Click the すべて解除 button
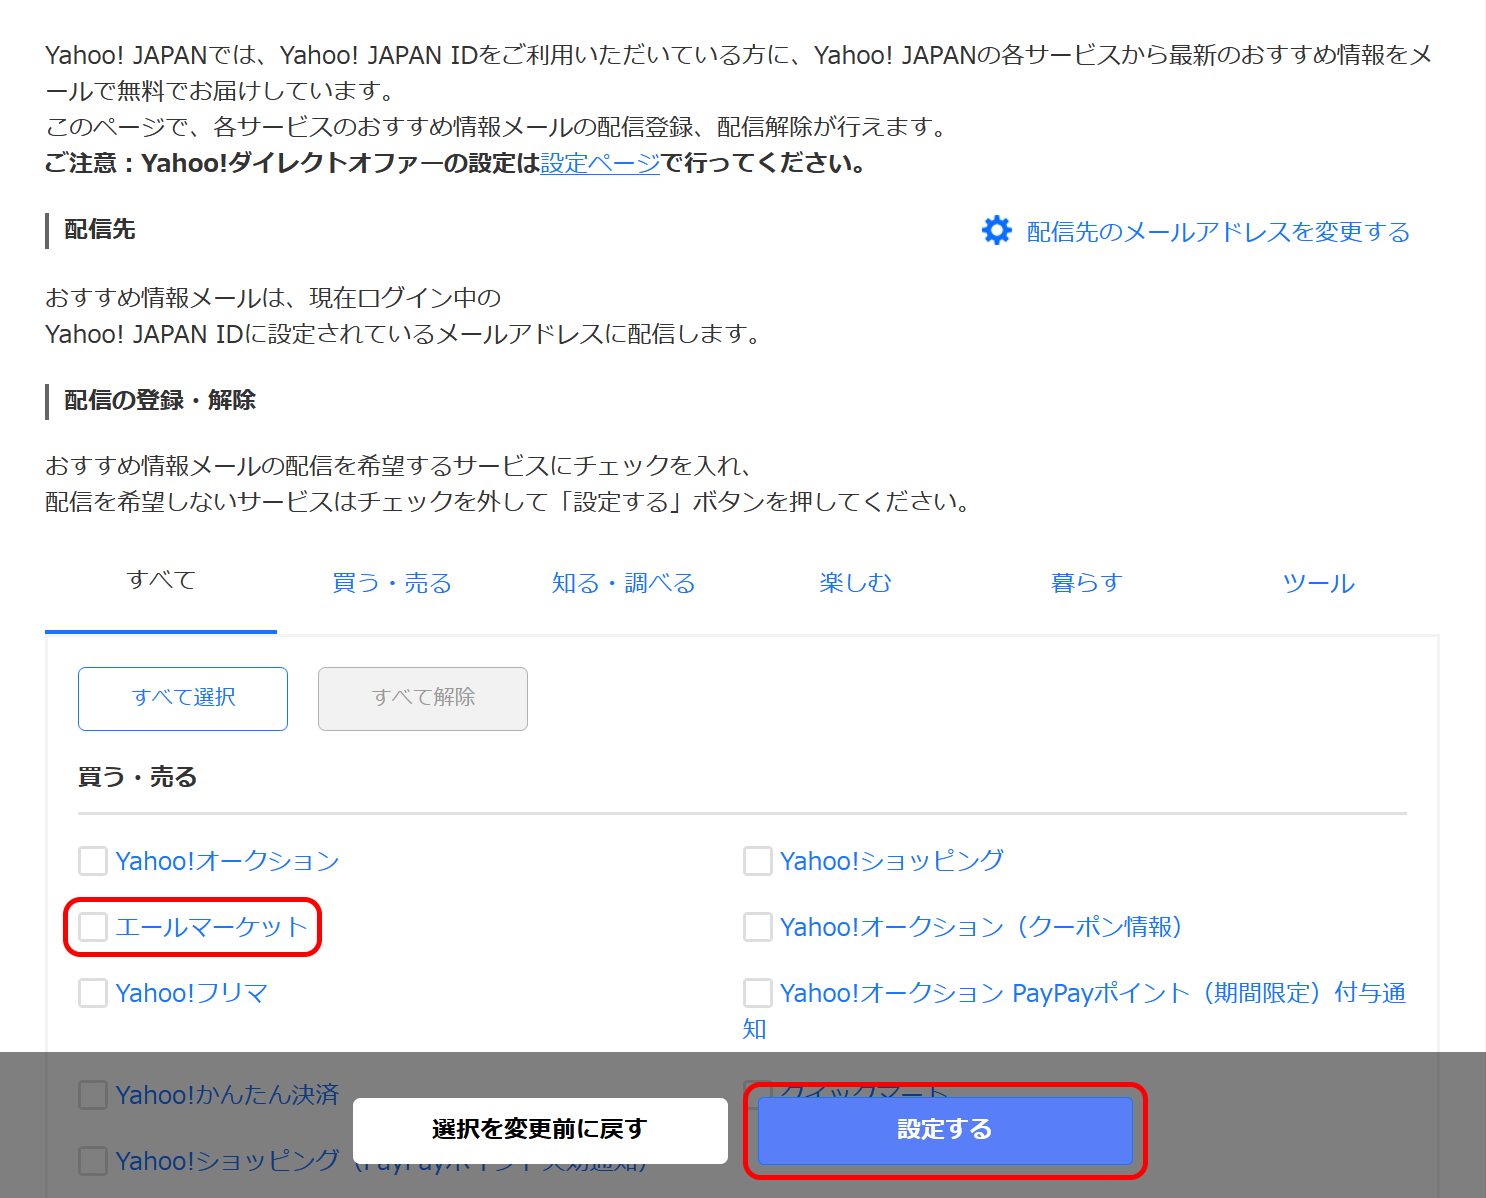The image size is (1486, 1198). coord(422,698)
